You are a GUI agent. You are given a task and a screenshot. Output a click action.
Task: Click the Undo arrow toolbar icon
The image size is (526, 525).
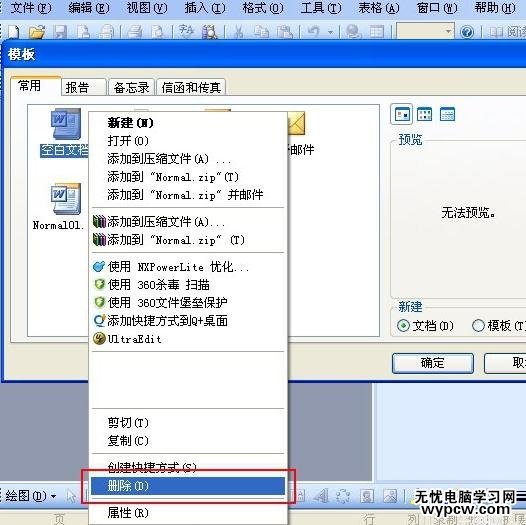coord(314,32)
